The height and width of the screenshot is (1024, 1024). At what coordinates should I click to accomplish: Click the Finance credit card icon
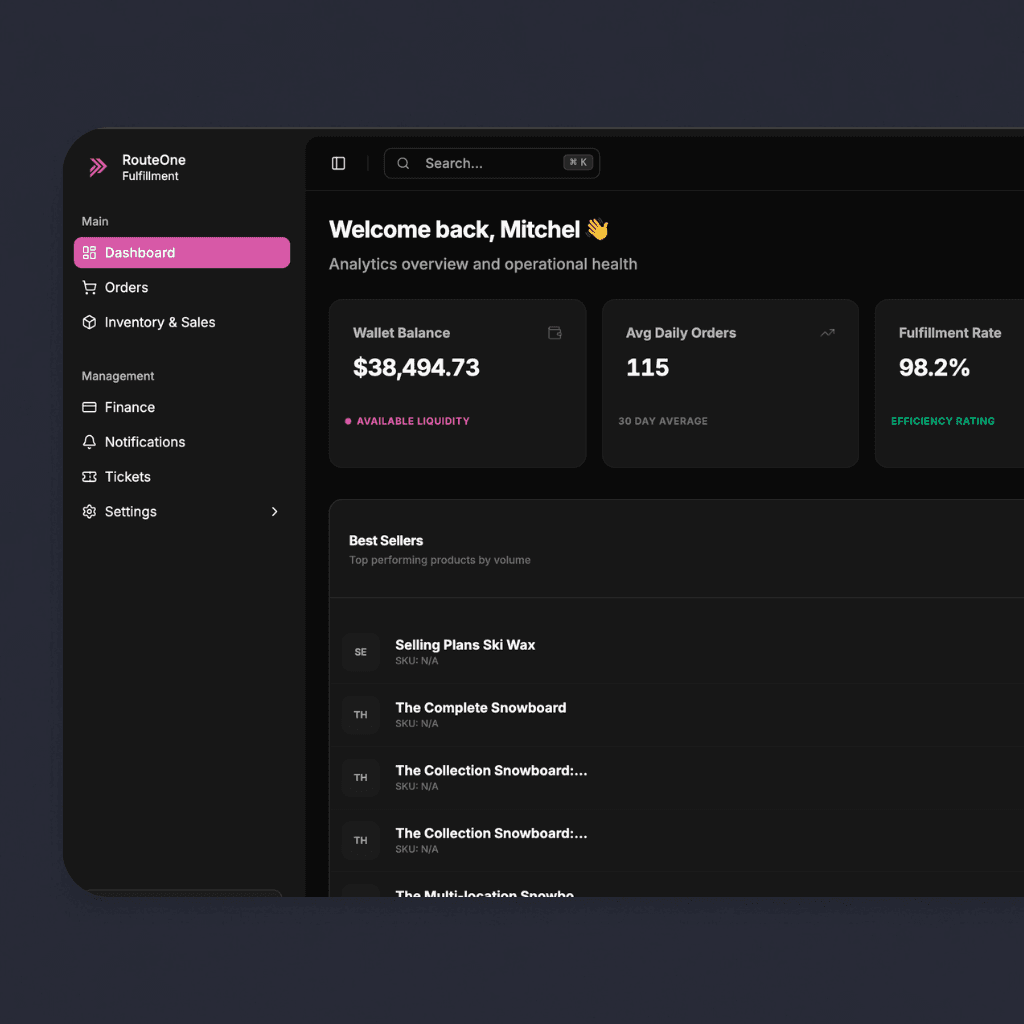89,407
